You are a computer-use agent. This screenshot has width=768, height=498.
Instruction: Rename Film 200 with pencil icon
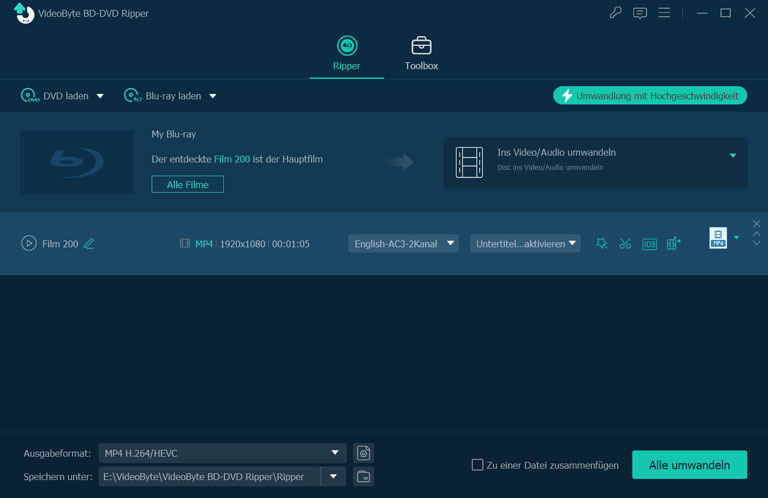(89, 243)
